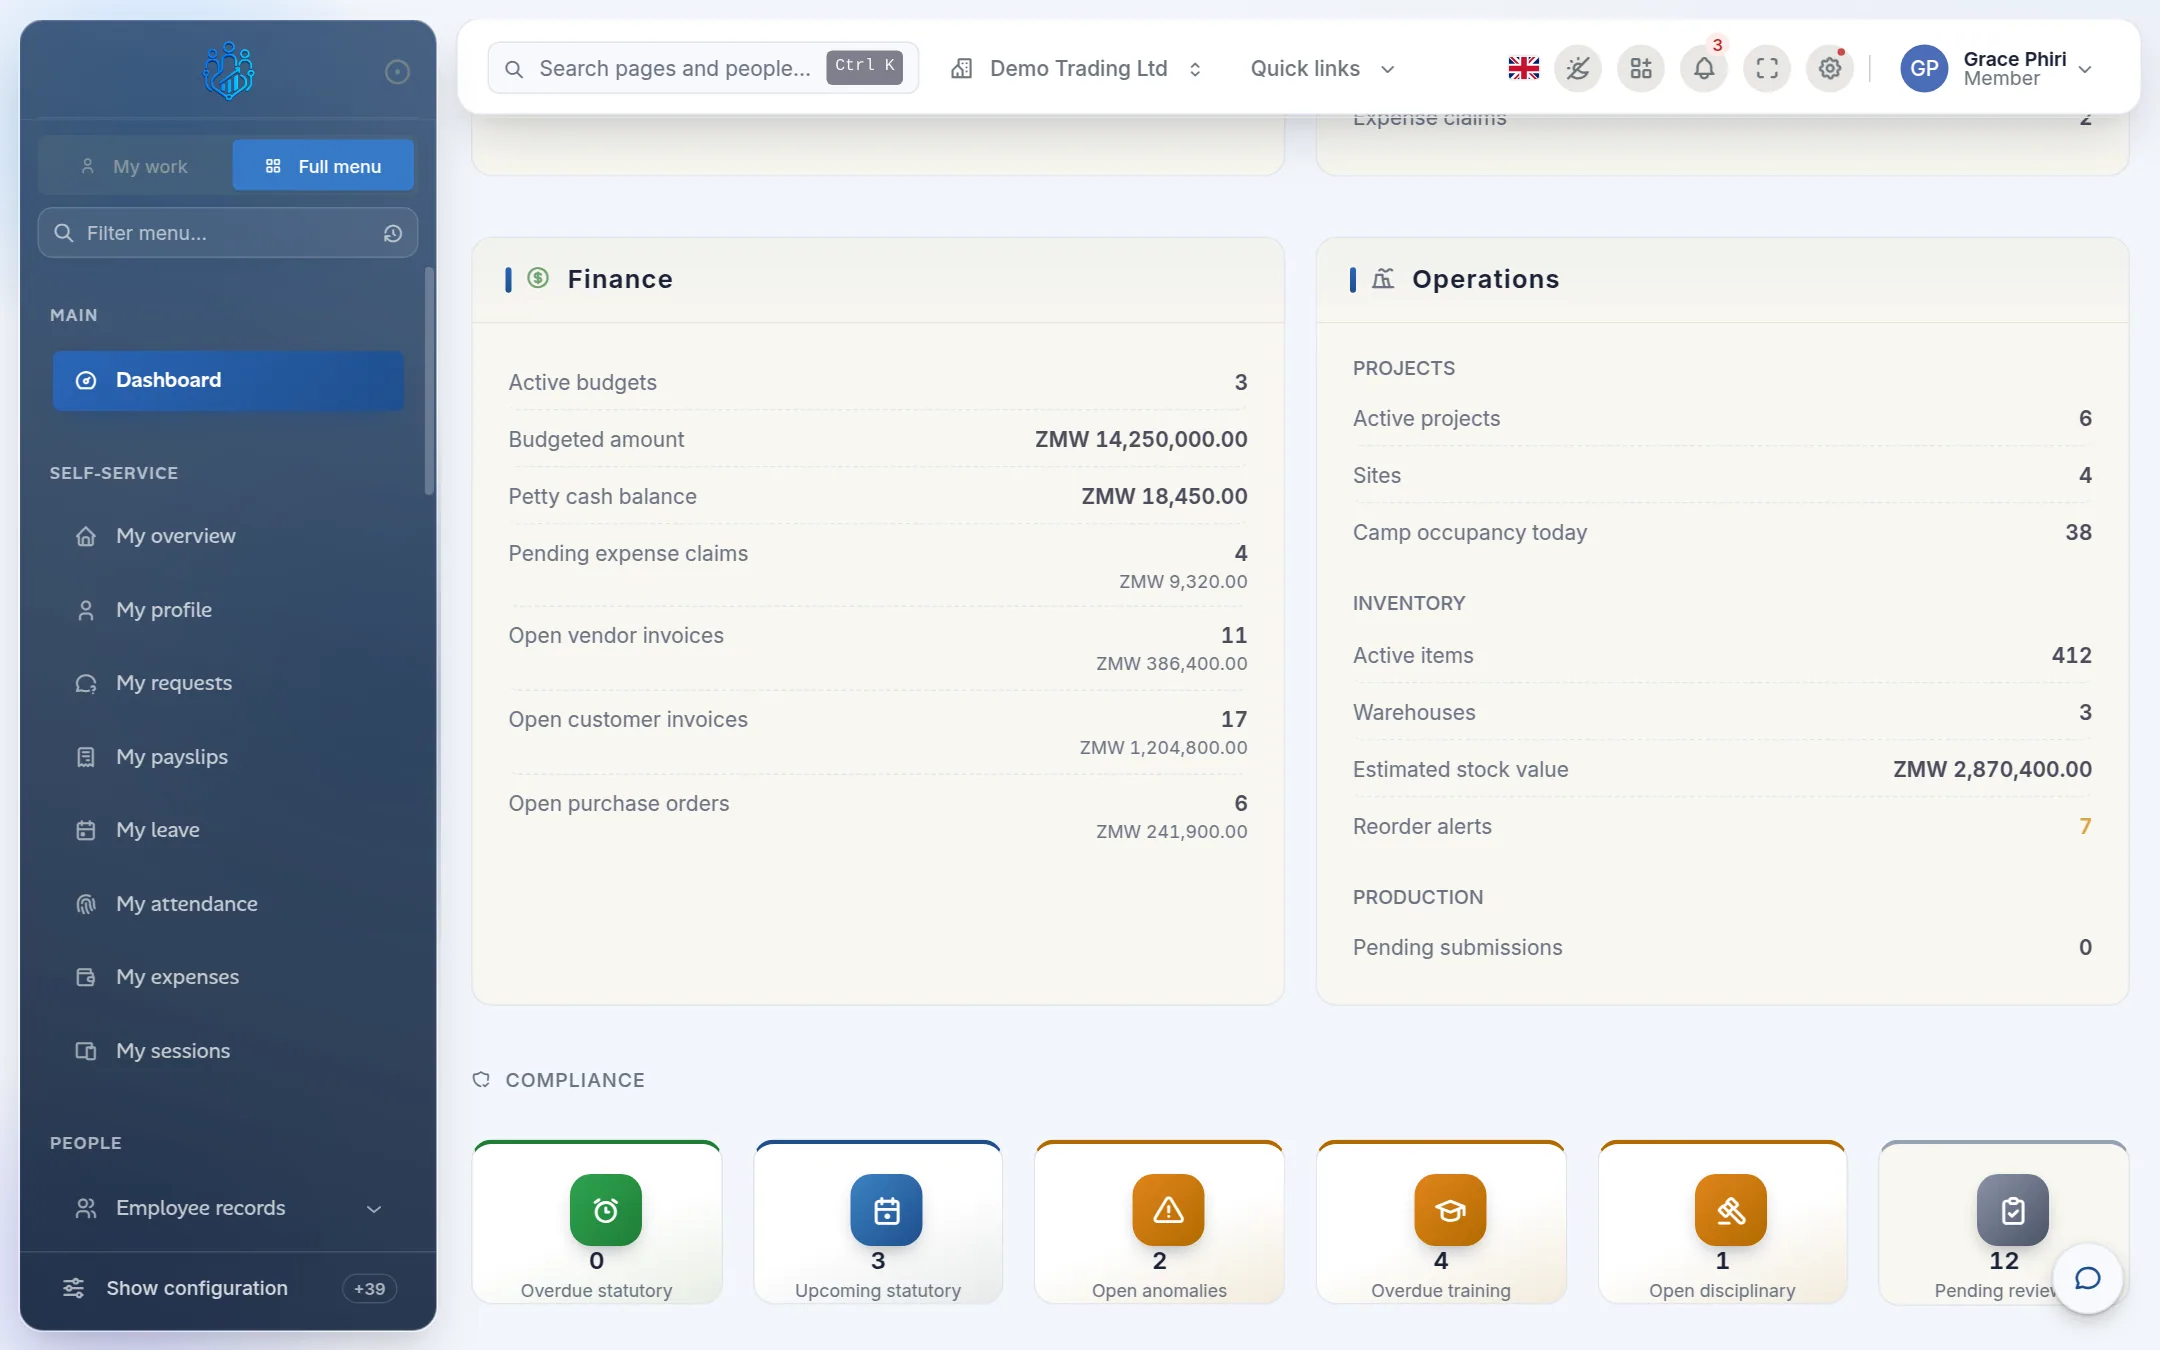Go to My requests
The width and height of the screenshot is (2160, 1350).
point(228,683)
